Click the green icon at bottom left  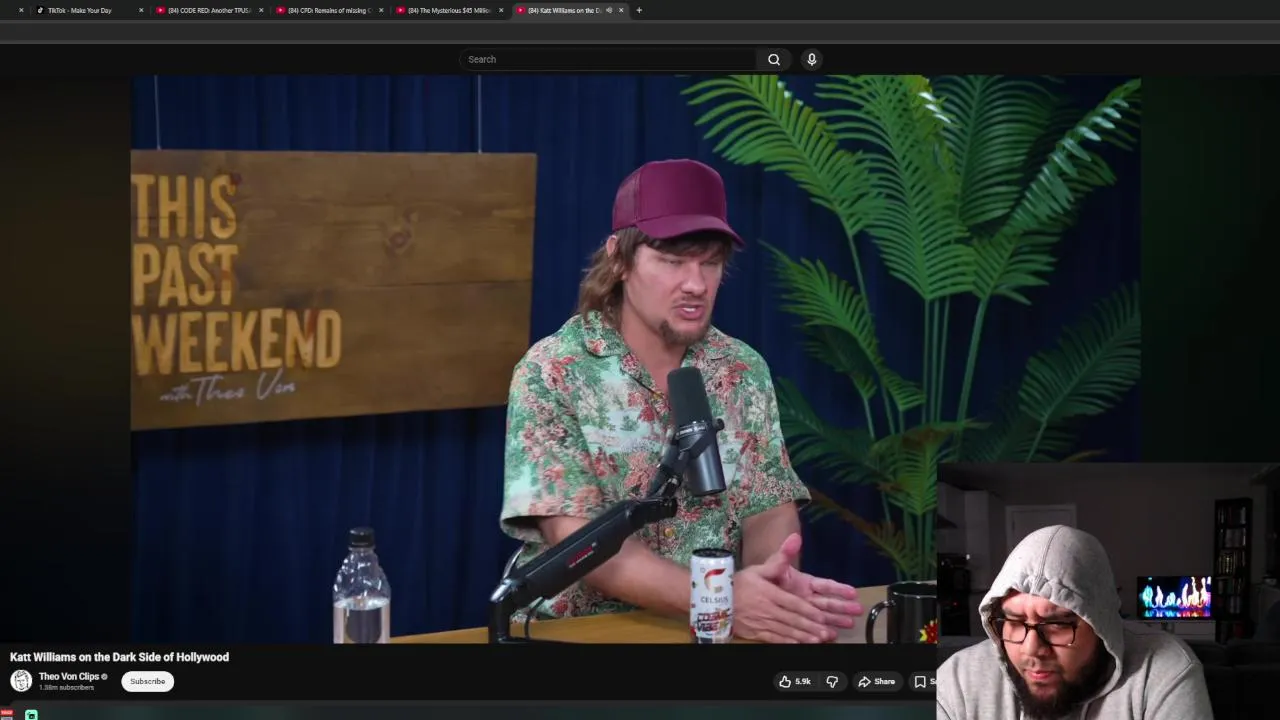pyautogui.click(x=31, y=715)
